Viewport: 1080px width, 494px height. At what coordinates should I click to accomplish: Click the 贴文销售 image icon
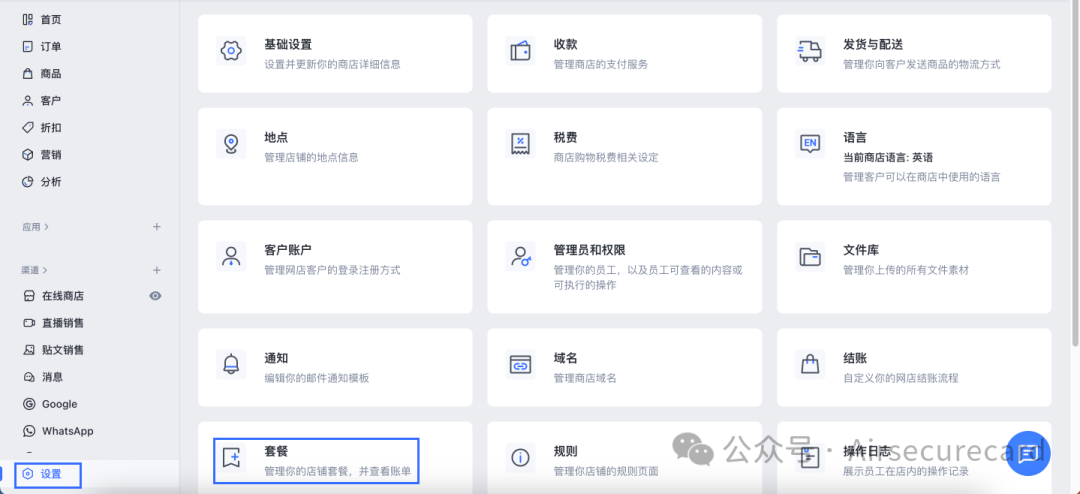click(x=29, y=350)
